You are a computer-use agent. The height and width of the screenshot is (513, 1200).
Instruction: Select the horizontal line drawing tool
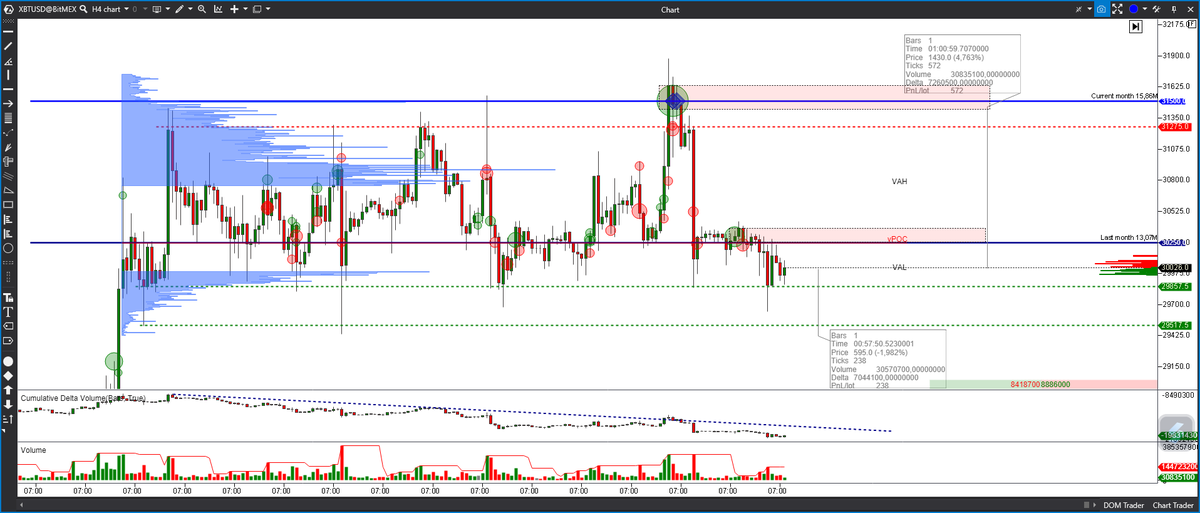(x=8, y=32)
